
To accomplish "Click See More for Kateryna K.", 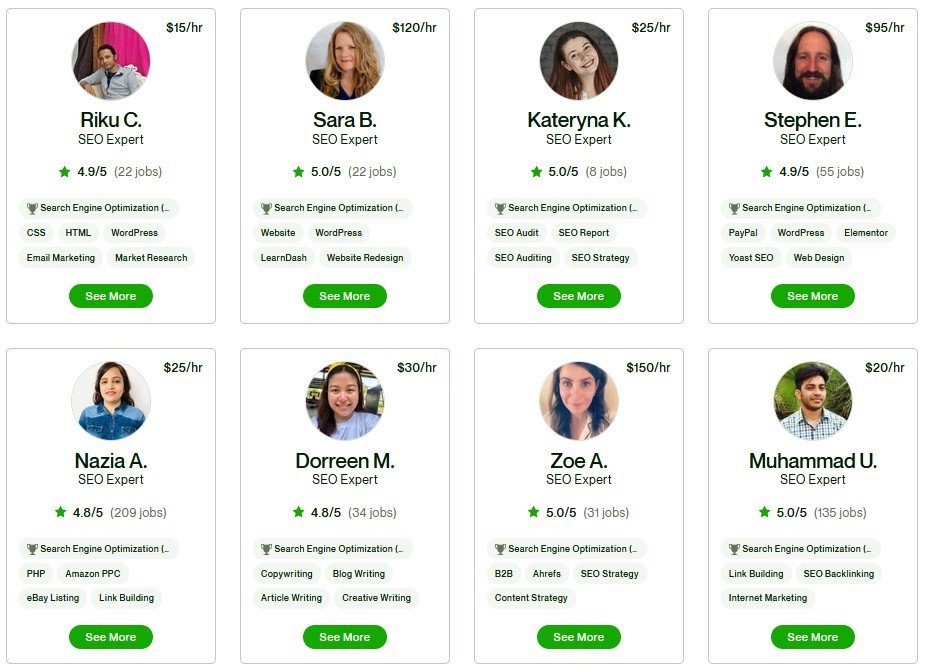I will [578, 296].
